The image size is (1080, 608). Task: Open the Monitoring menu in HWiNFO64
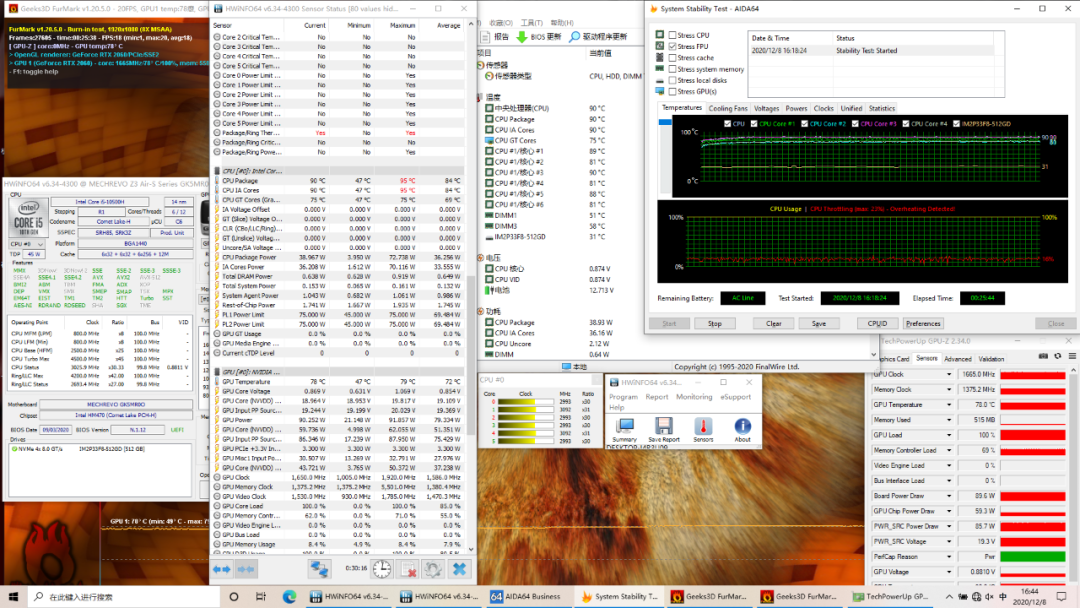(694, 397)
